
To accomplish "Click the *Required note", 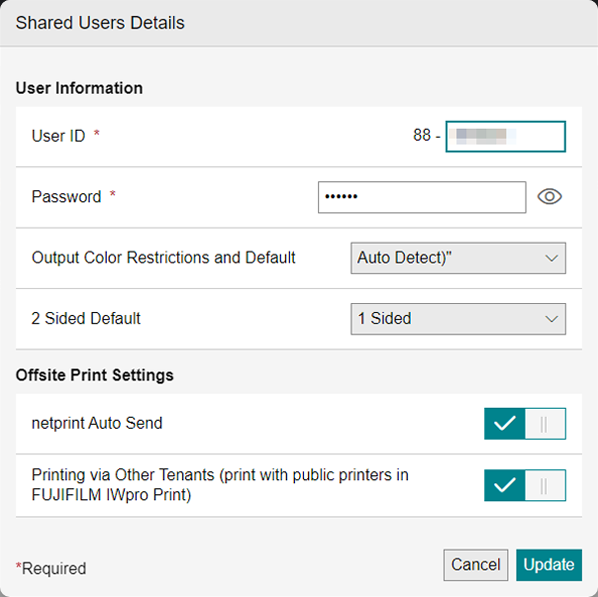I will pyautogui.click(x=51, y=568).
